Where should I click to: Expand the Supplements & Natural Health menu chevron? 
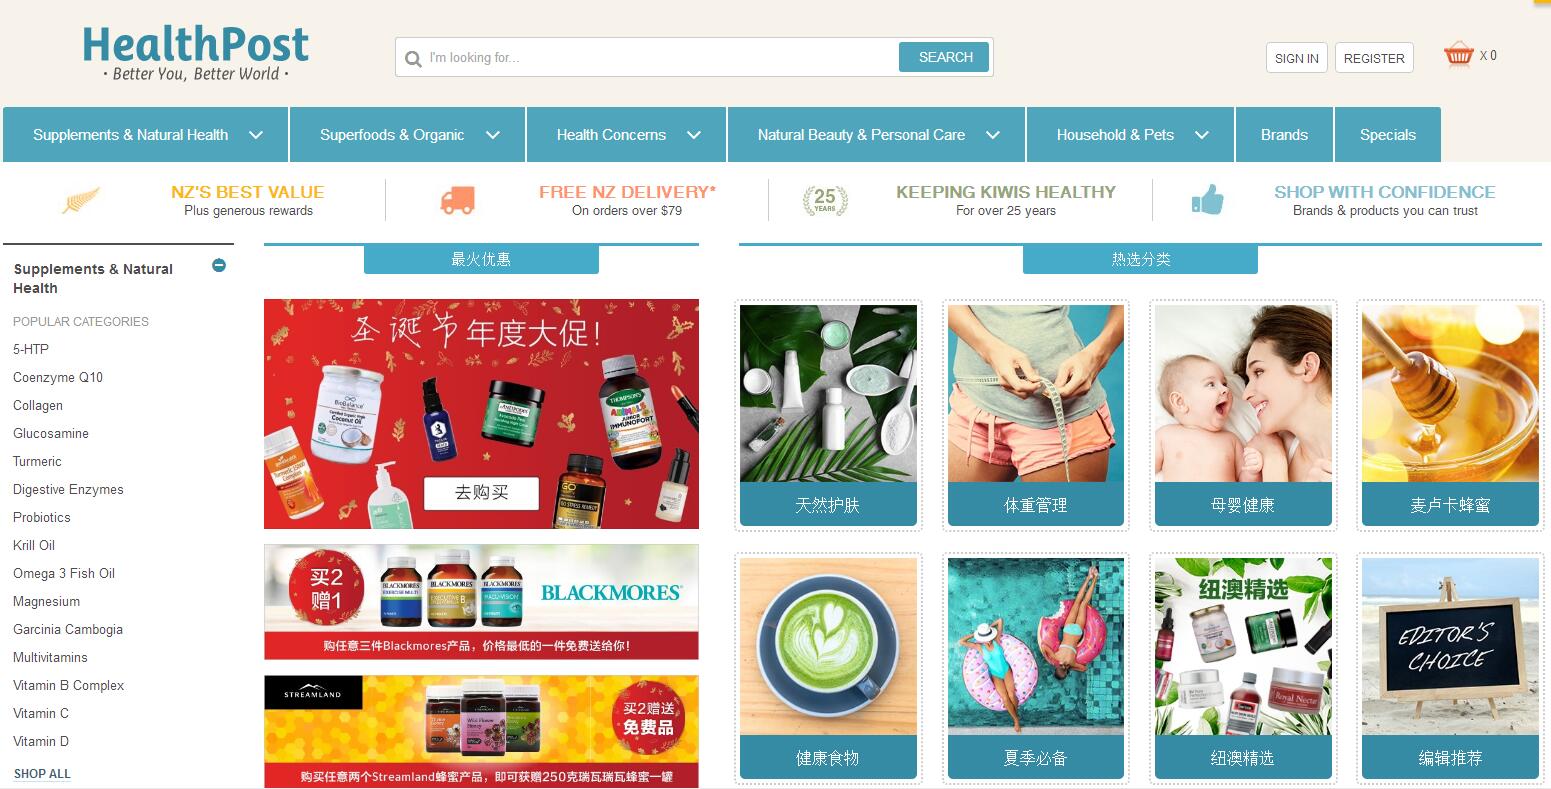[256, 135]
